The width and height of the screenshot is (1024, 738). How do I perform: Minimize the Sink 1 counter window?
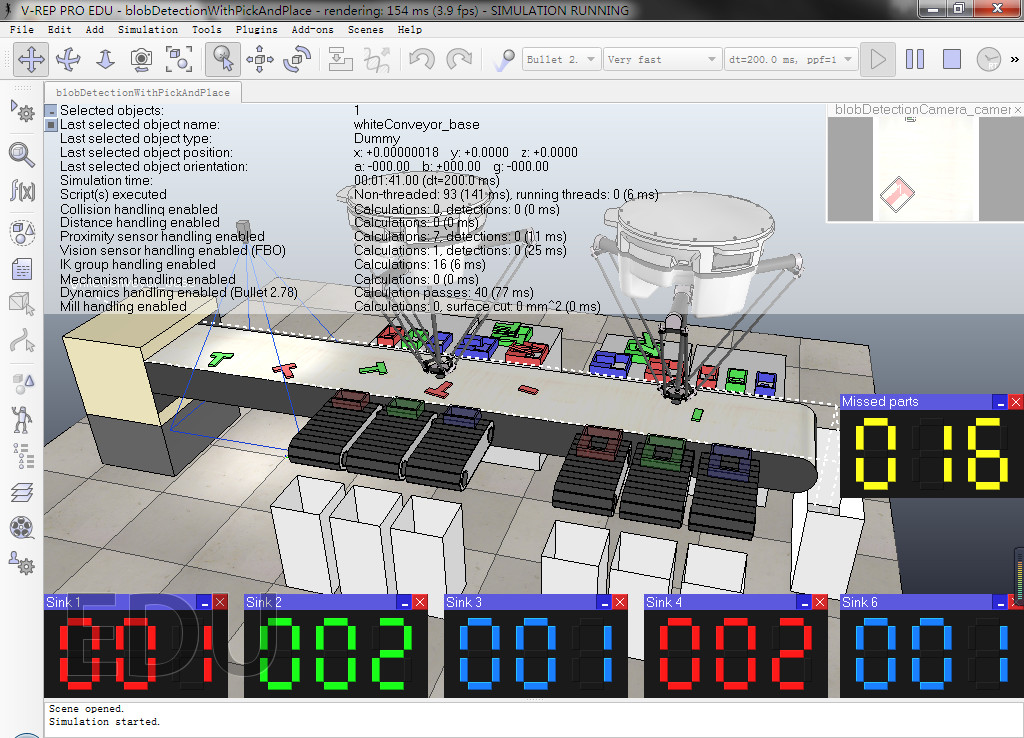tap(204, 602)
